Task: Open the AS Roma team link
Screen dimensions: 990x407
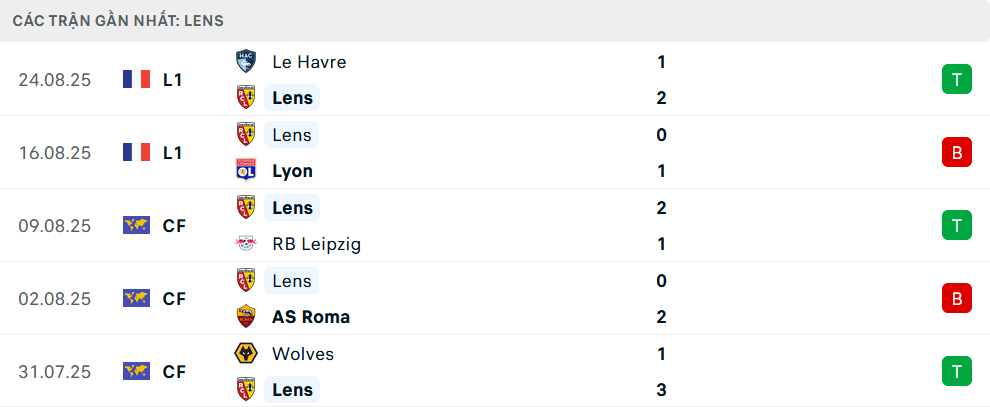Action: [310, 317]
